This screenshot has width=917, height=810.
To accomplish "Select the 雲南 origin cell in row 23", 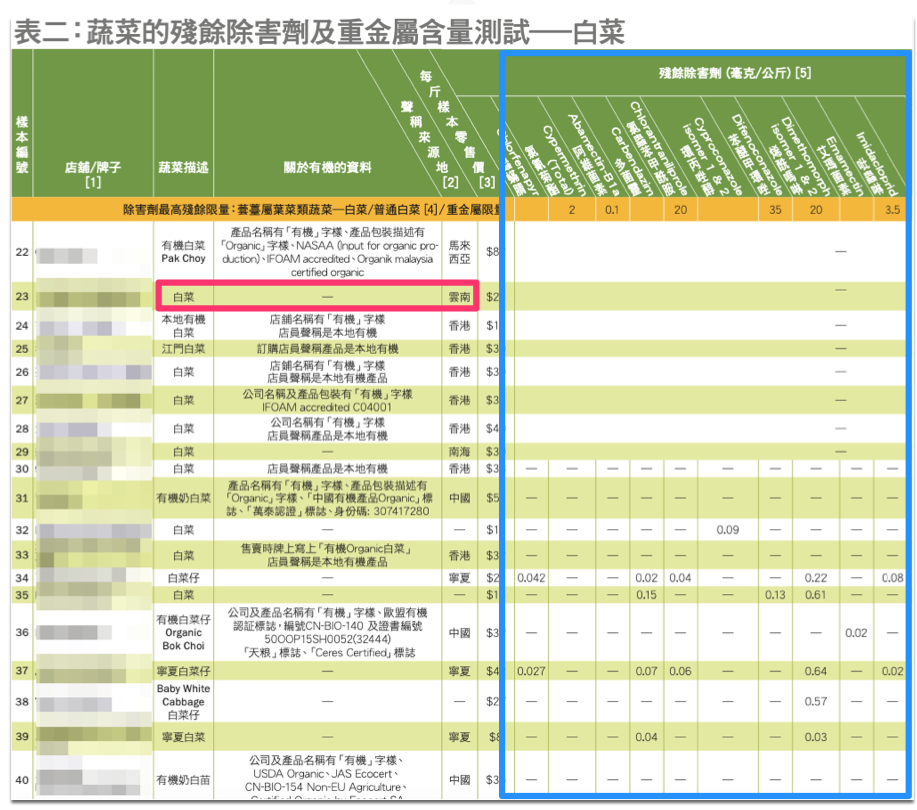I will 458,296.
